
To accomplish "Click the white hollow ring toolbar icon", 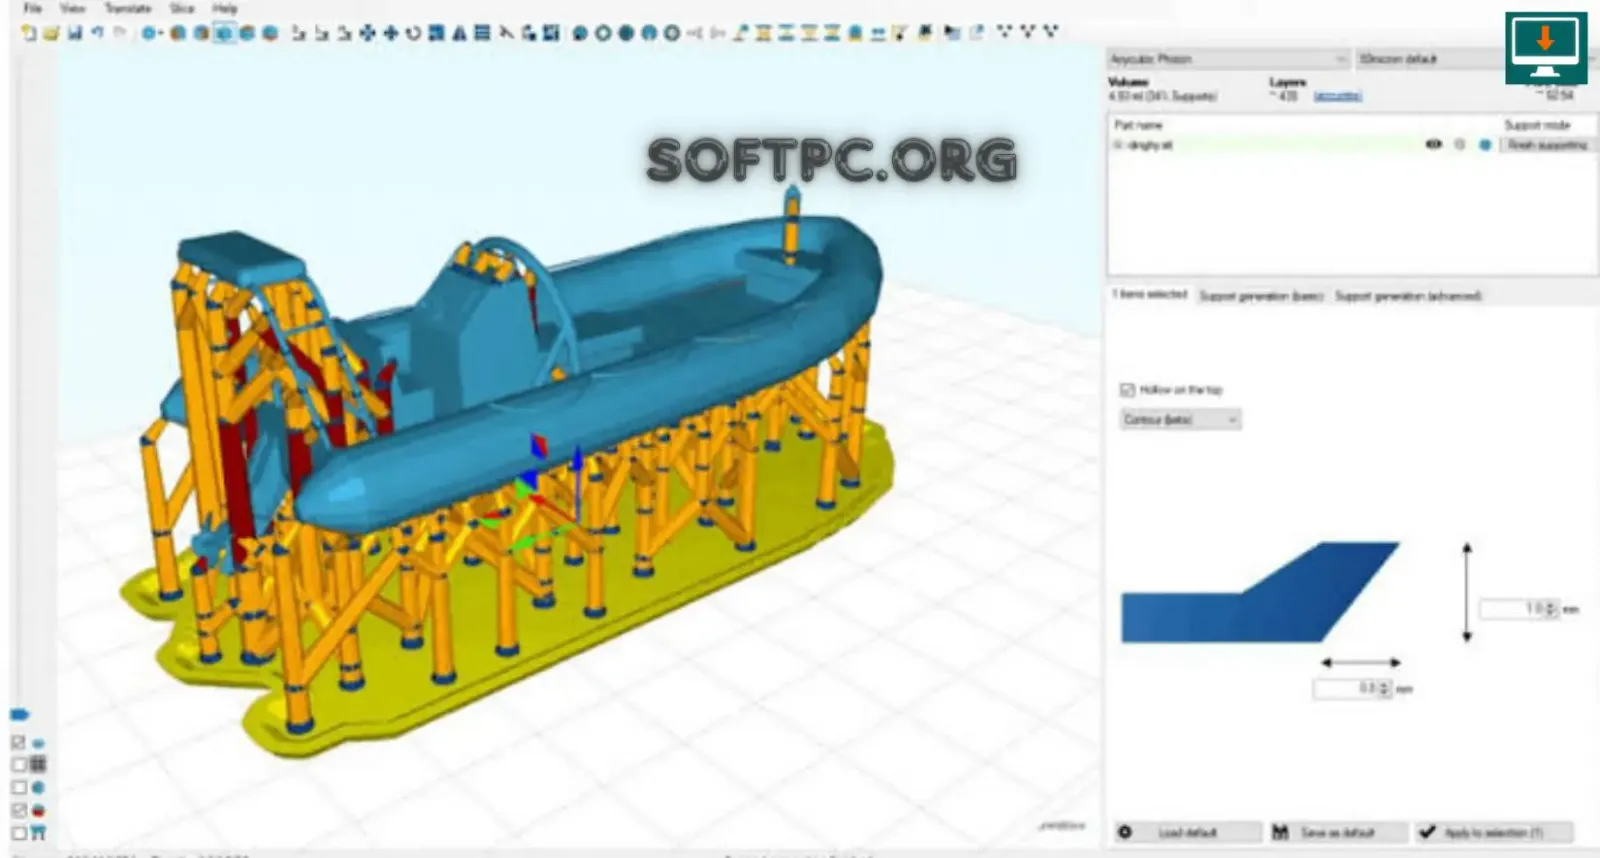I will click(x=603, y=33).
